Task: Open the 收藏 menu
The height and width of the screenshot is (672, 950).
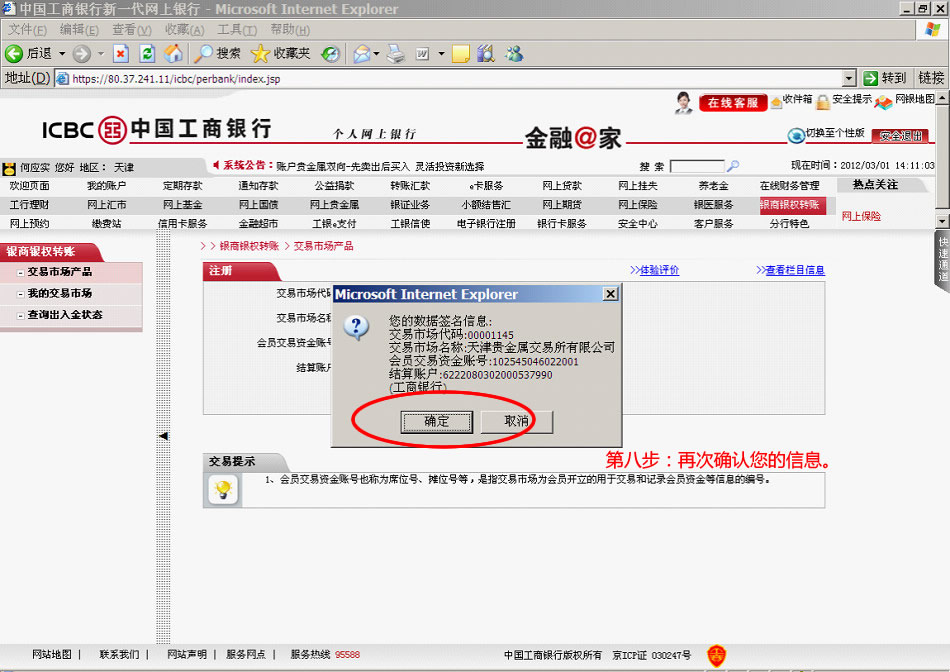Action: point(184,30)
